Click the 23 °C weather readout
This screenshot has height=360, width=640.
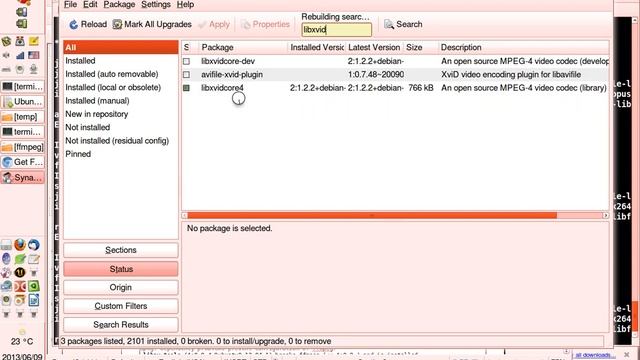click(22, 342)
